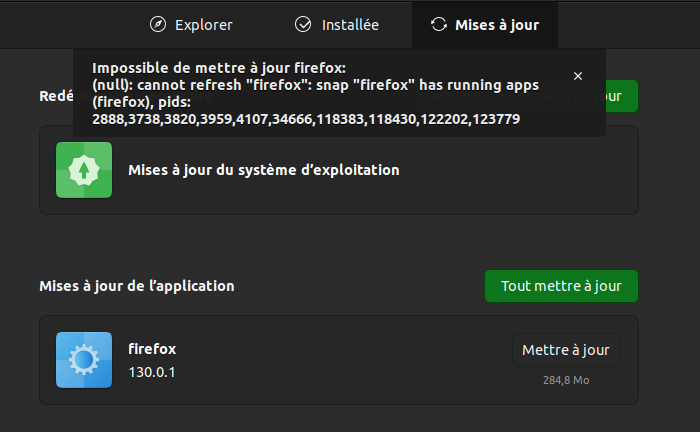Select the Mises à jour tab
The image size is (700, 432).
485,25
